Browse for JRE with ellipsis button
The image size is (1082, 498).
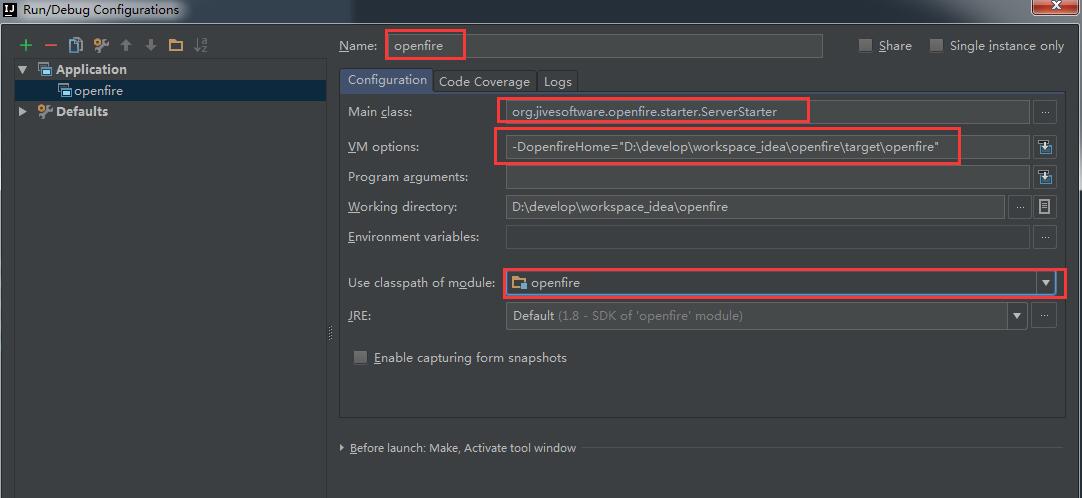point(1045,316)
